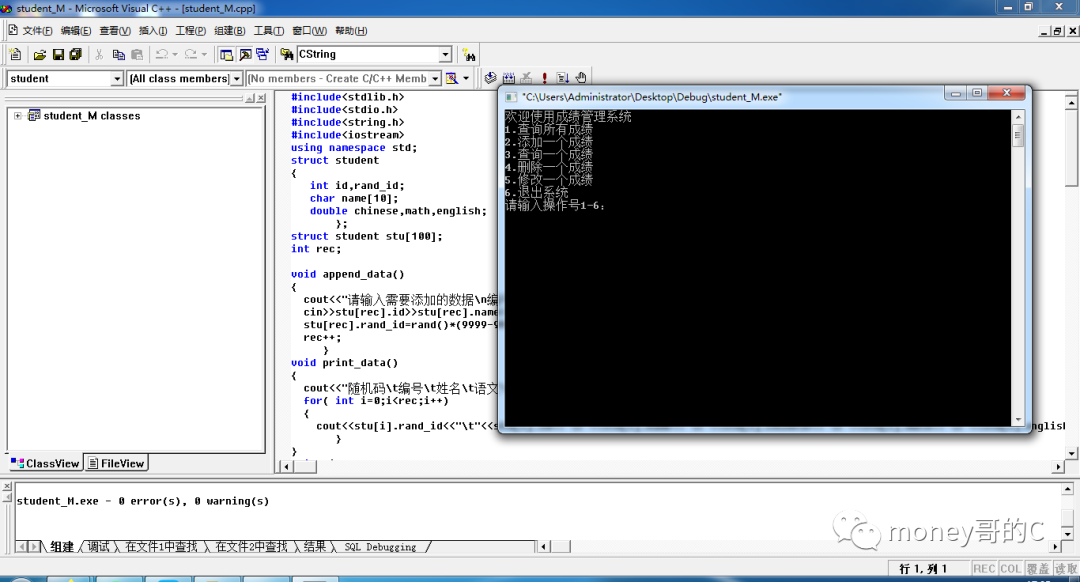Image resolution: width=1080 pixels, height=582 pixels.
Task: Click the Search help binoculars icon
Action: (x=468, y=54)
